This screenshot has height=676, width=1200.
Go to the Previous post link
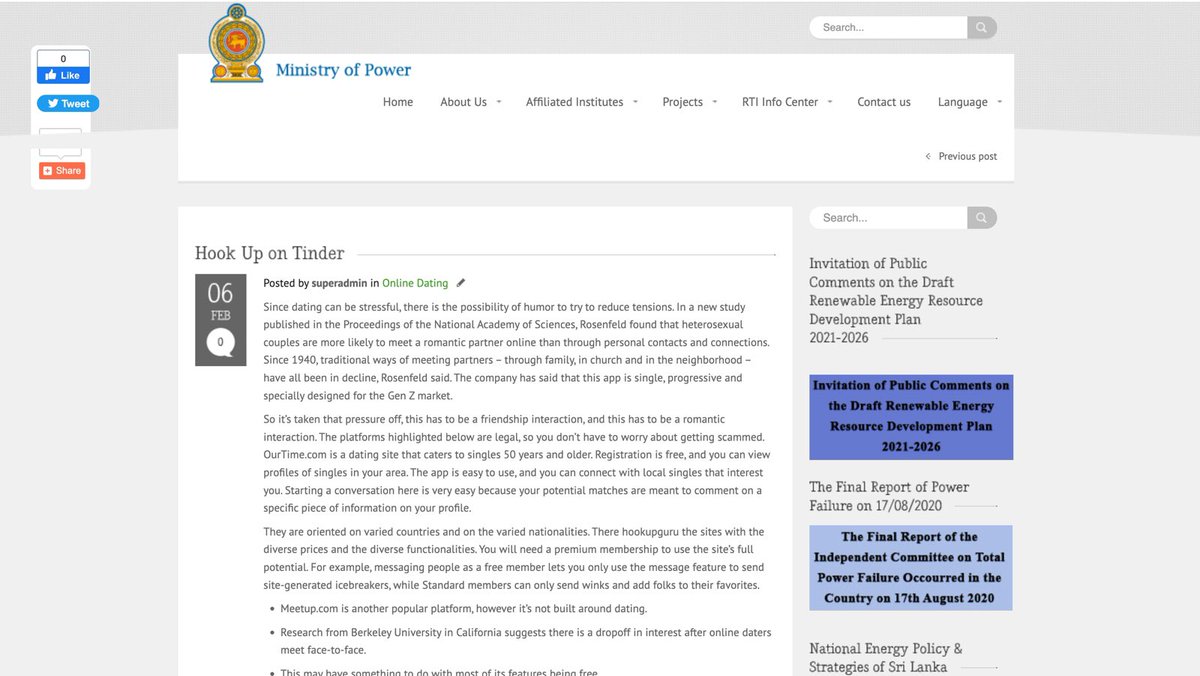click(961, 156)
